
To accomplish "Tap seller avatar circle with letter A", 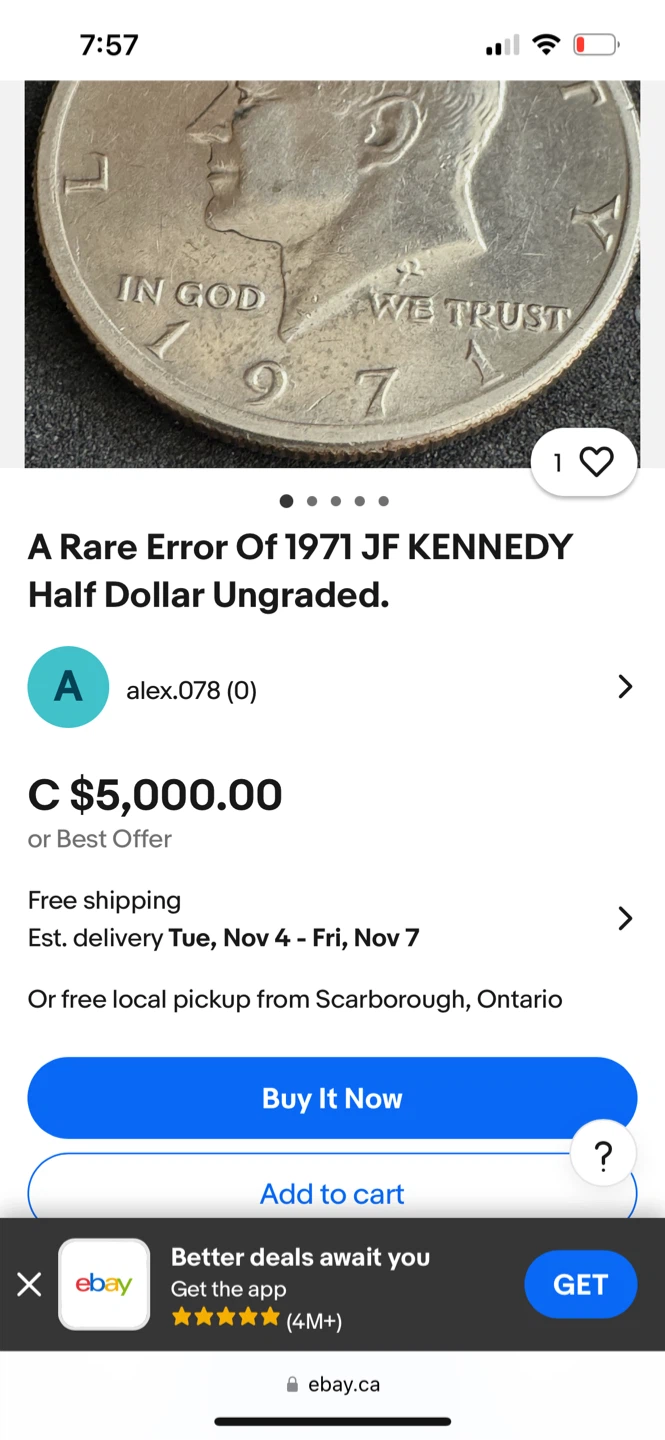I will (68, 687).
